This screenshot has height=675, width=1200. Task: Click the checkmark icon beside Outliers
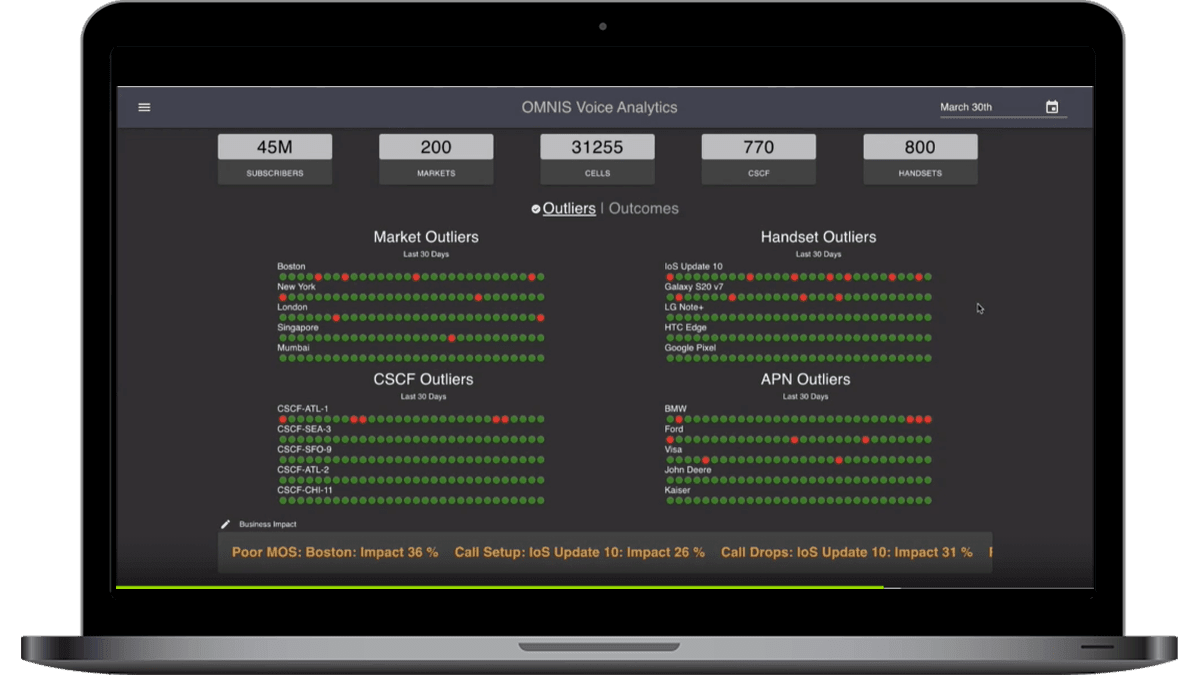tap(536, 209)
